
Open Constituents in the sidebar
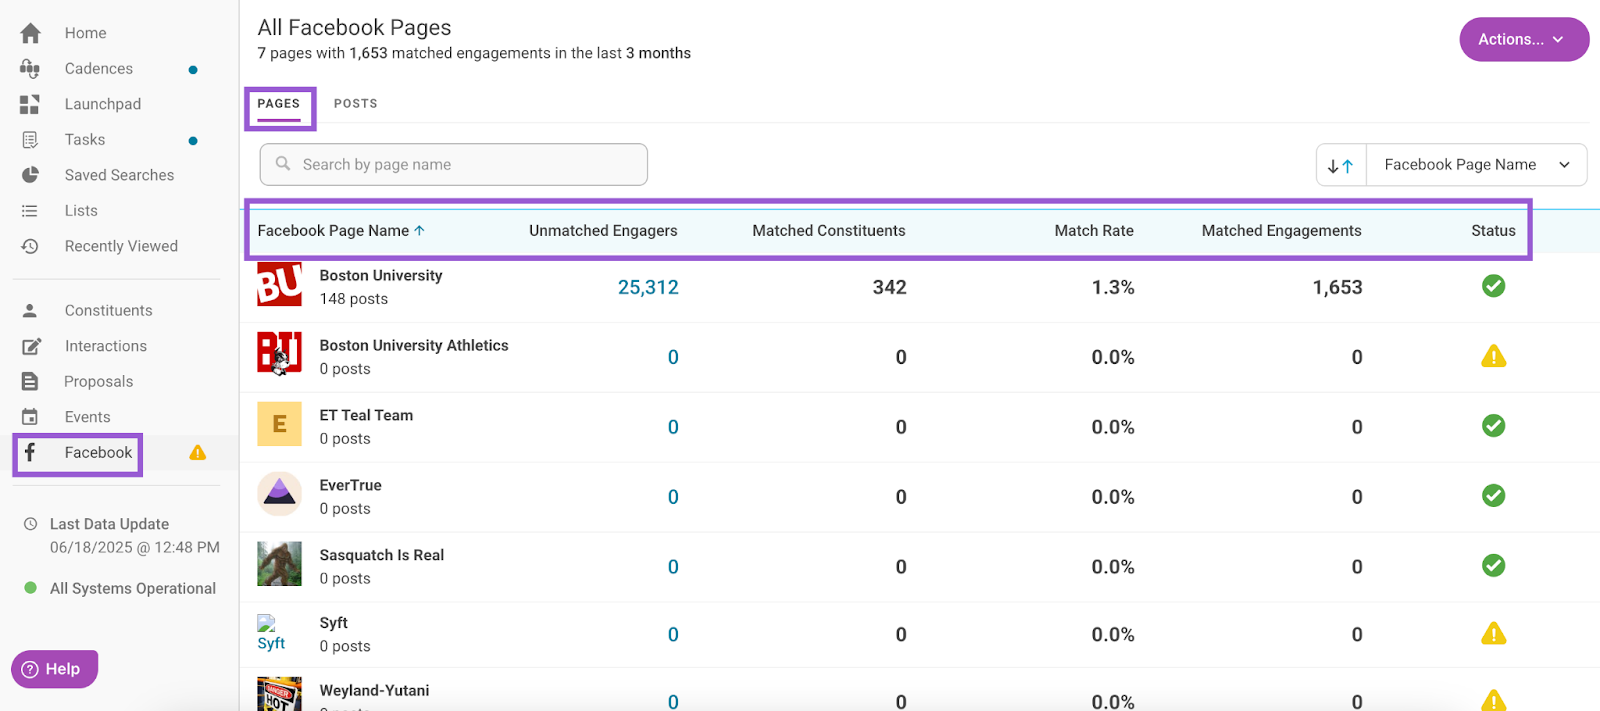coord(109,311)
